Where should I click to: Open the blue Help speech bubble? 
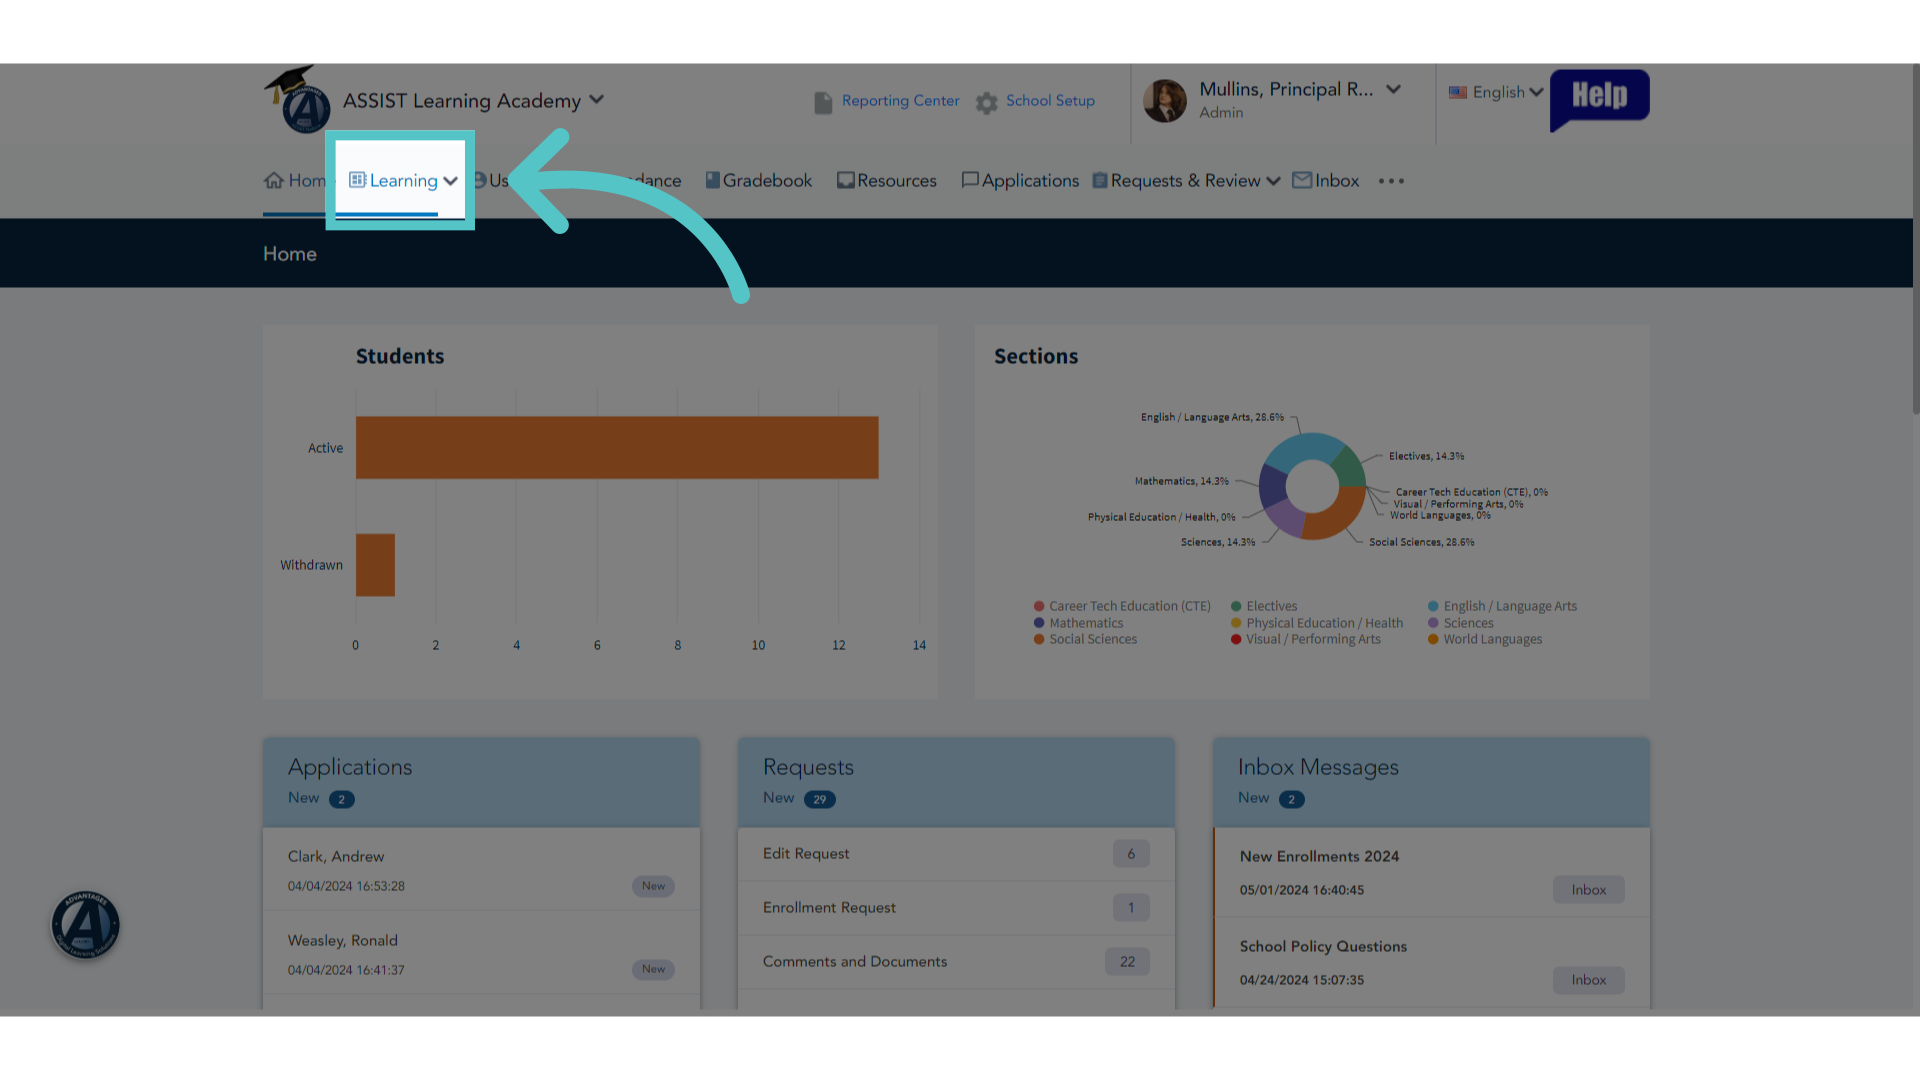[1599, 99]
